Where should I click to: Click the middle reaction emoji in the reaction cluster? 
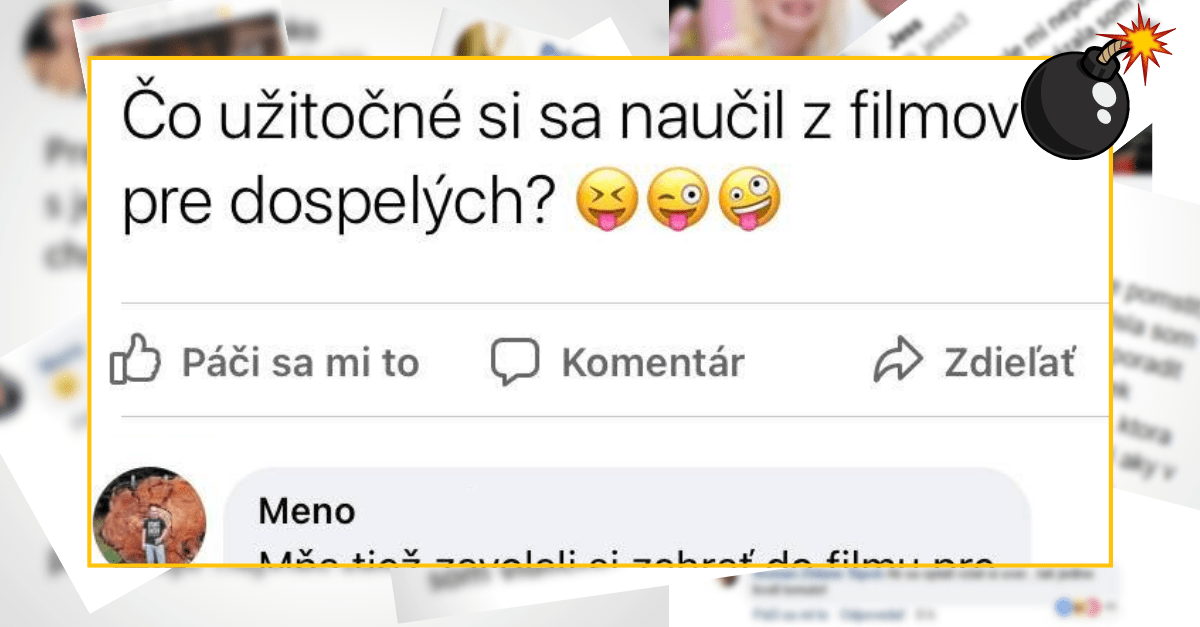[1078, 608]
